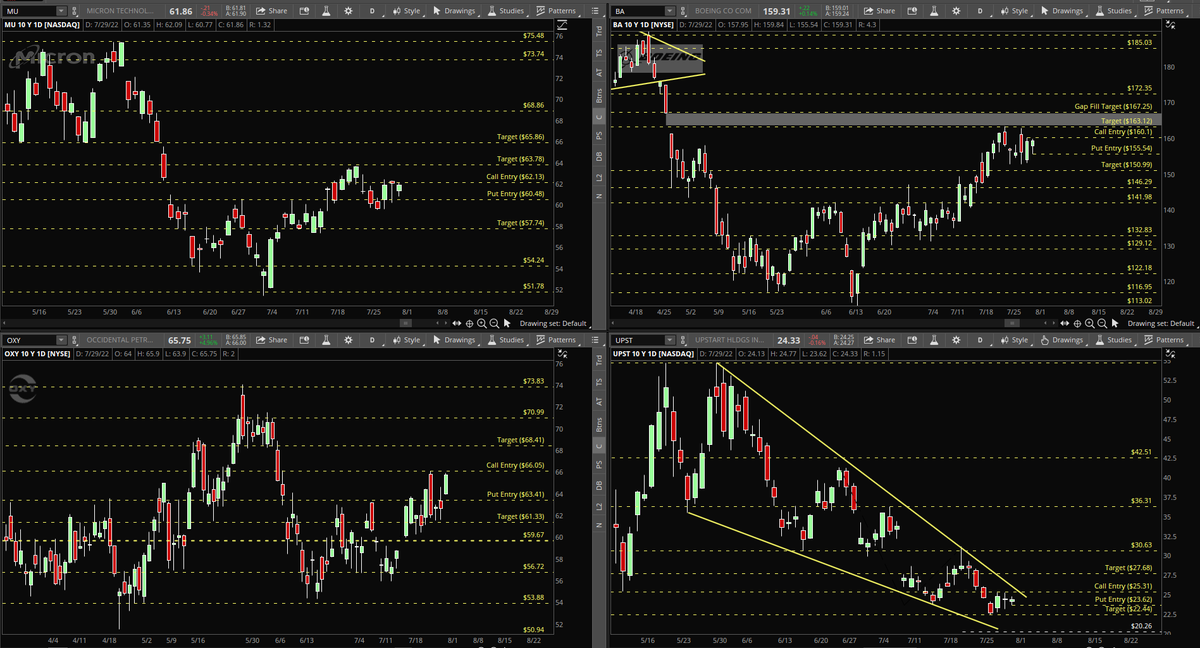The height and width of the screenshot is (648, 1200).
Task: Open the MU chart settings gear
Action: click(x=348, y=10)
